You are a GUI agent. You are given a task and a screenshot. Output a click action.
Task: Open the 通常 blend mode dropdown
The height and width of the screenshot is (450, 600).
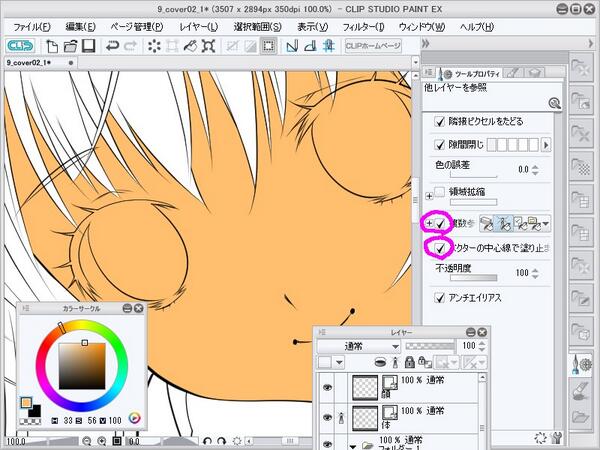[x=359, y=346]
